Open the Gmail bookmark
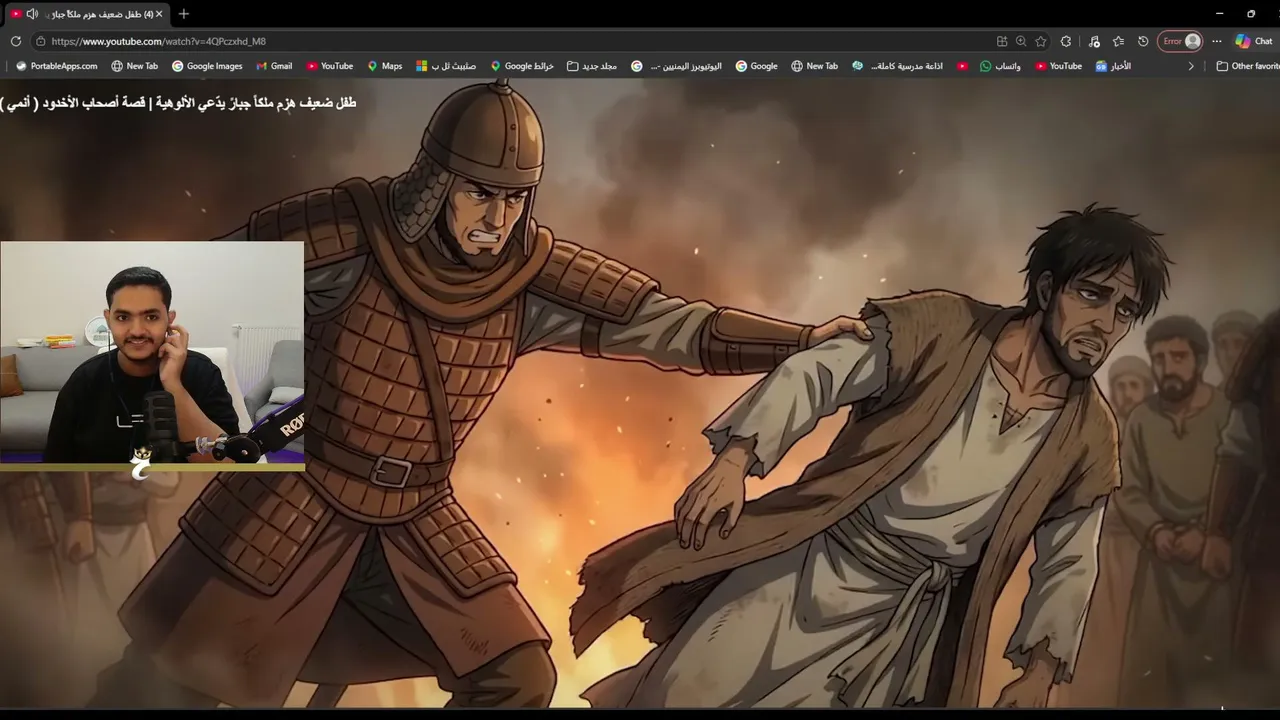 point(274,66)
